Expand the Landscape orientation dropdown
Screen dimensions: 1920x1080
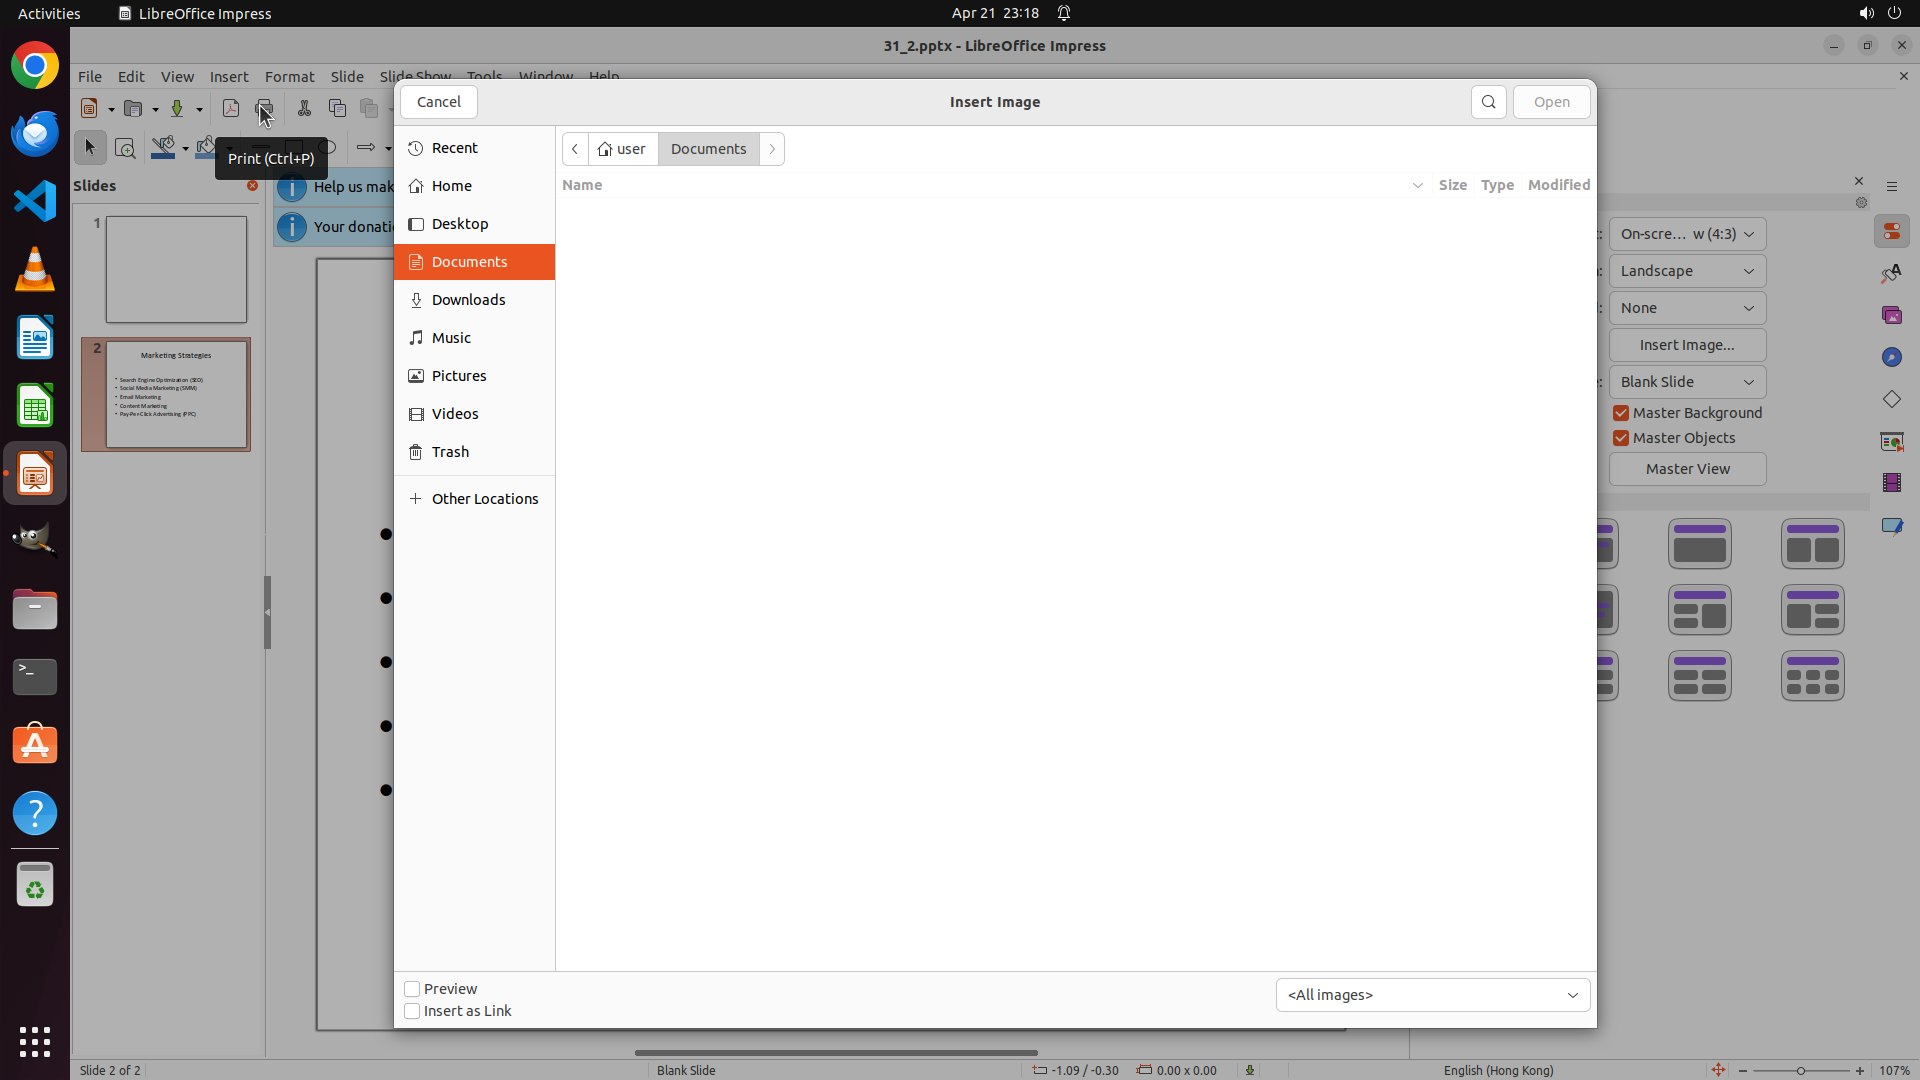[x=1687, y=271]
